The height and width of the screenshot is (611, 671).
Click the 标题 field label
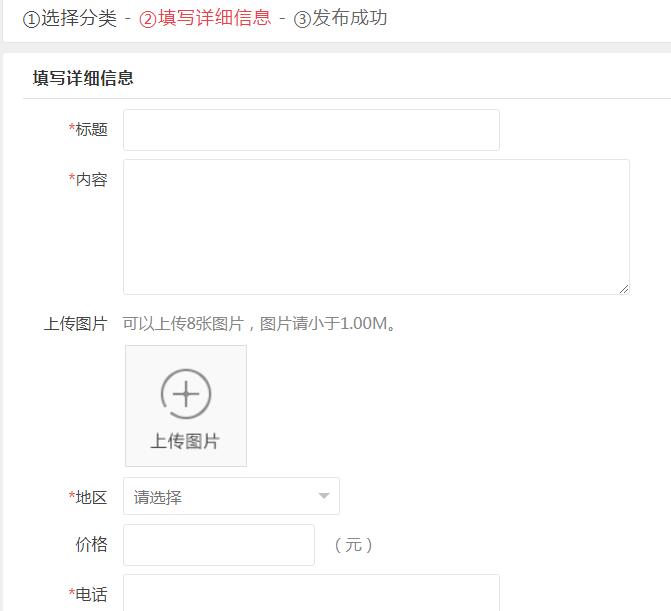coord(90,129)
